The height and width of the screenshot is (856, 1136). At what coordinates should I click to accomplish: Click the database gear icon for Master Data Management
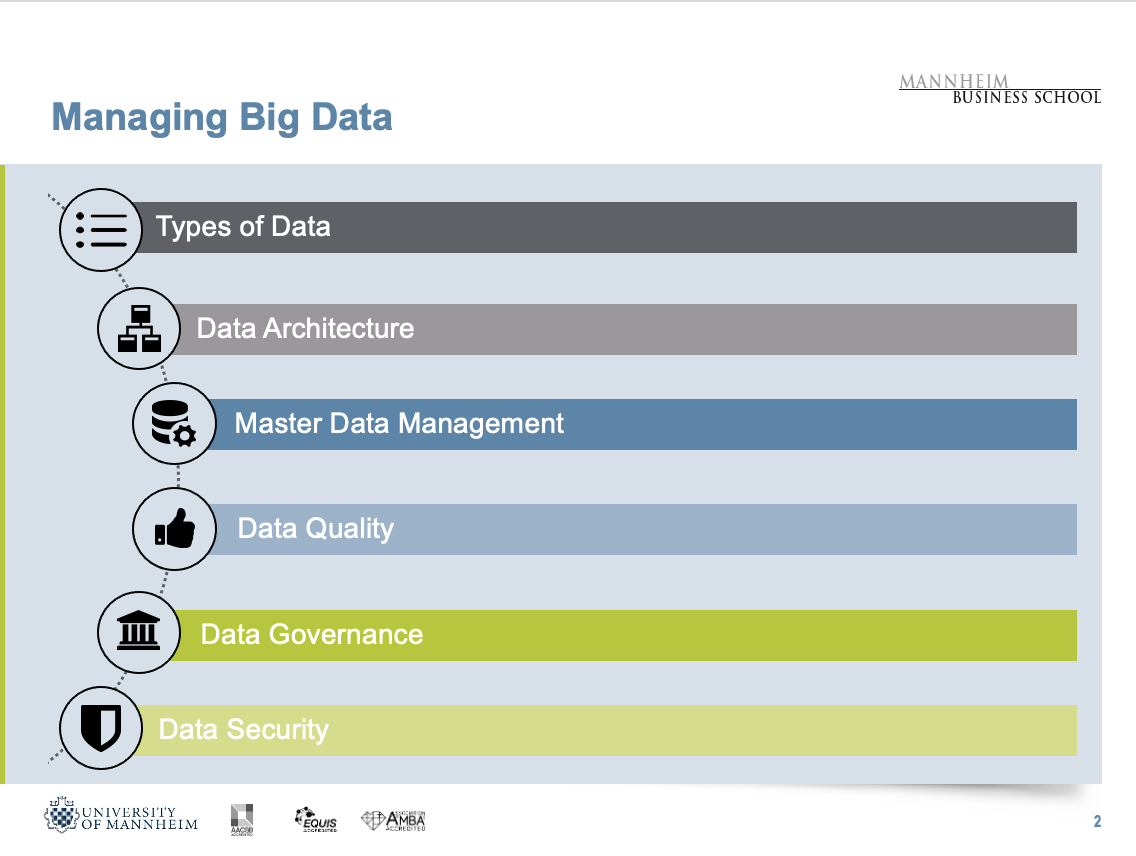click(174, 424)
